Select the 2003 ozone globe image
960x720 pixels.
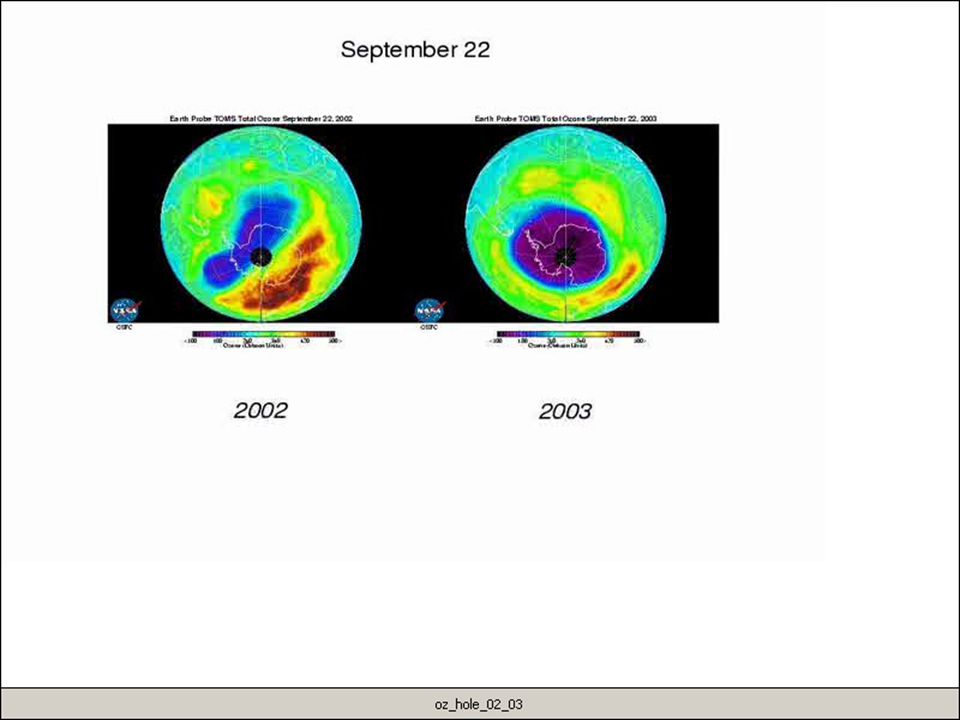(x=565, y=225)
